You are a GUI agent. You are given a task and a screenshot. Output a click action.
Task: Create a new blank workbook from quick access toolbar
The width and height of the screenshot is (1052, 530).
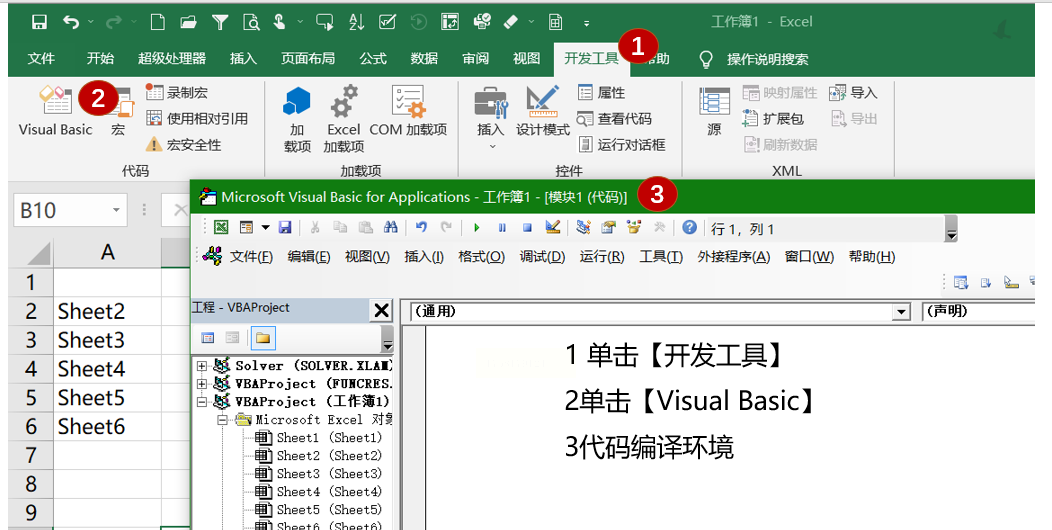(158, 22)
